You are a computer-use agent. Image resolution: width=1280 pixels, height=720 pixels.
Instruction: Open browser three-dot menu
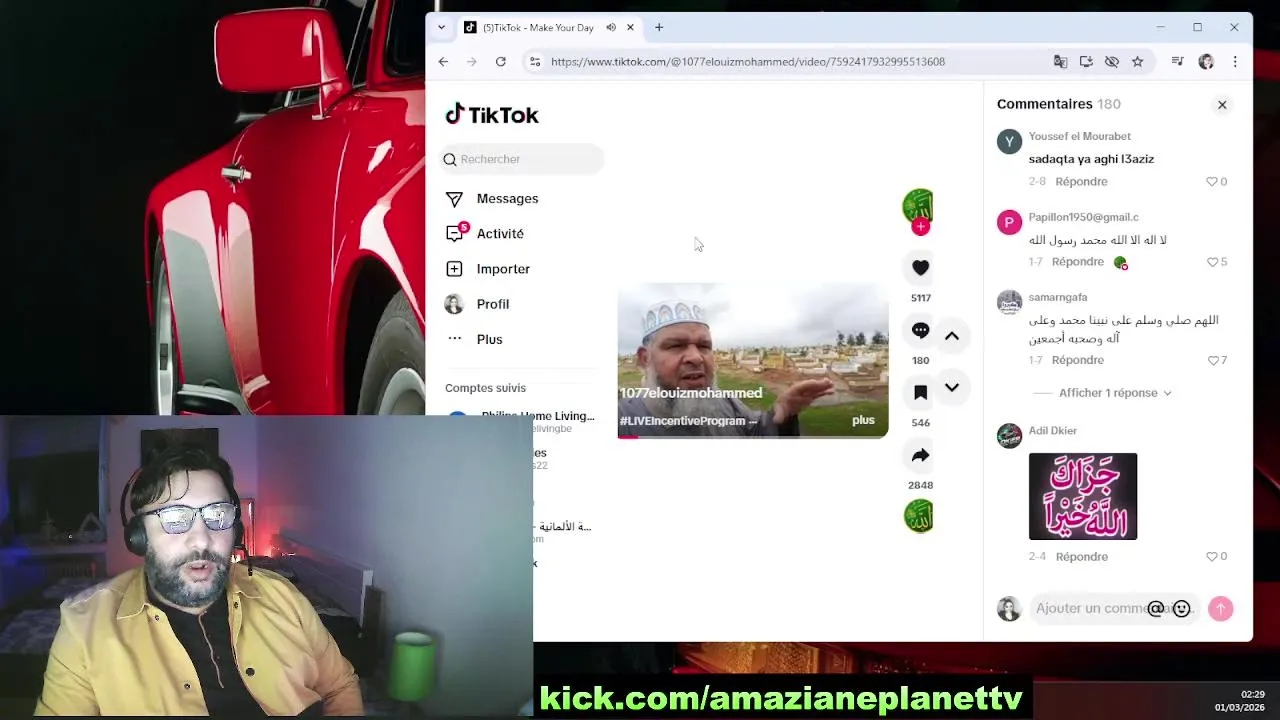click(1235, 62)
